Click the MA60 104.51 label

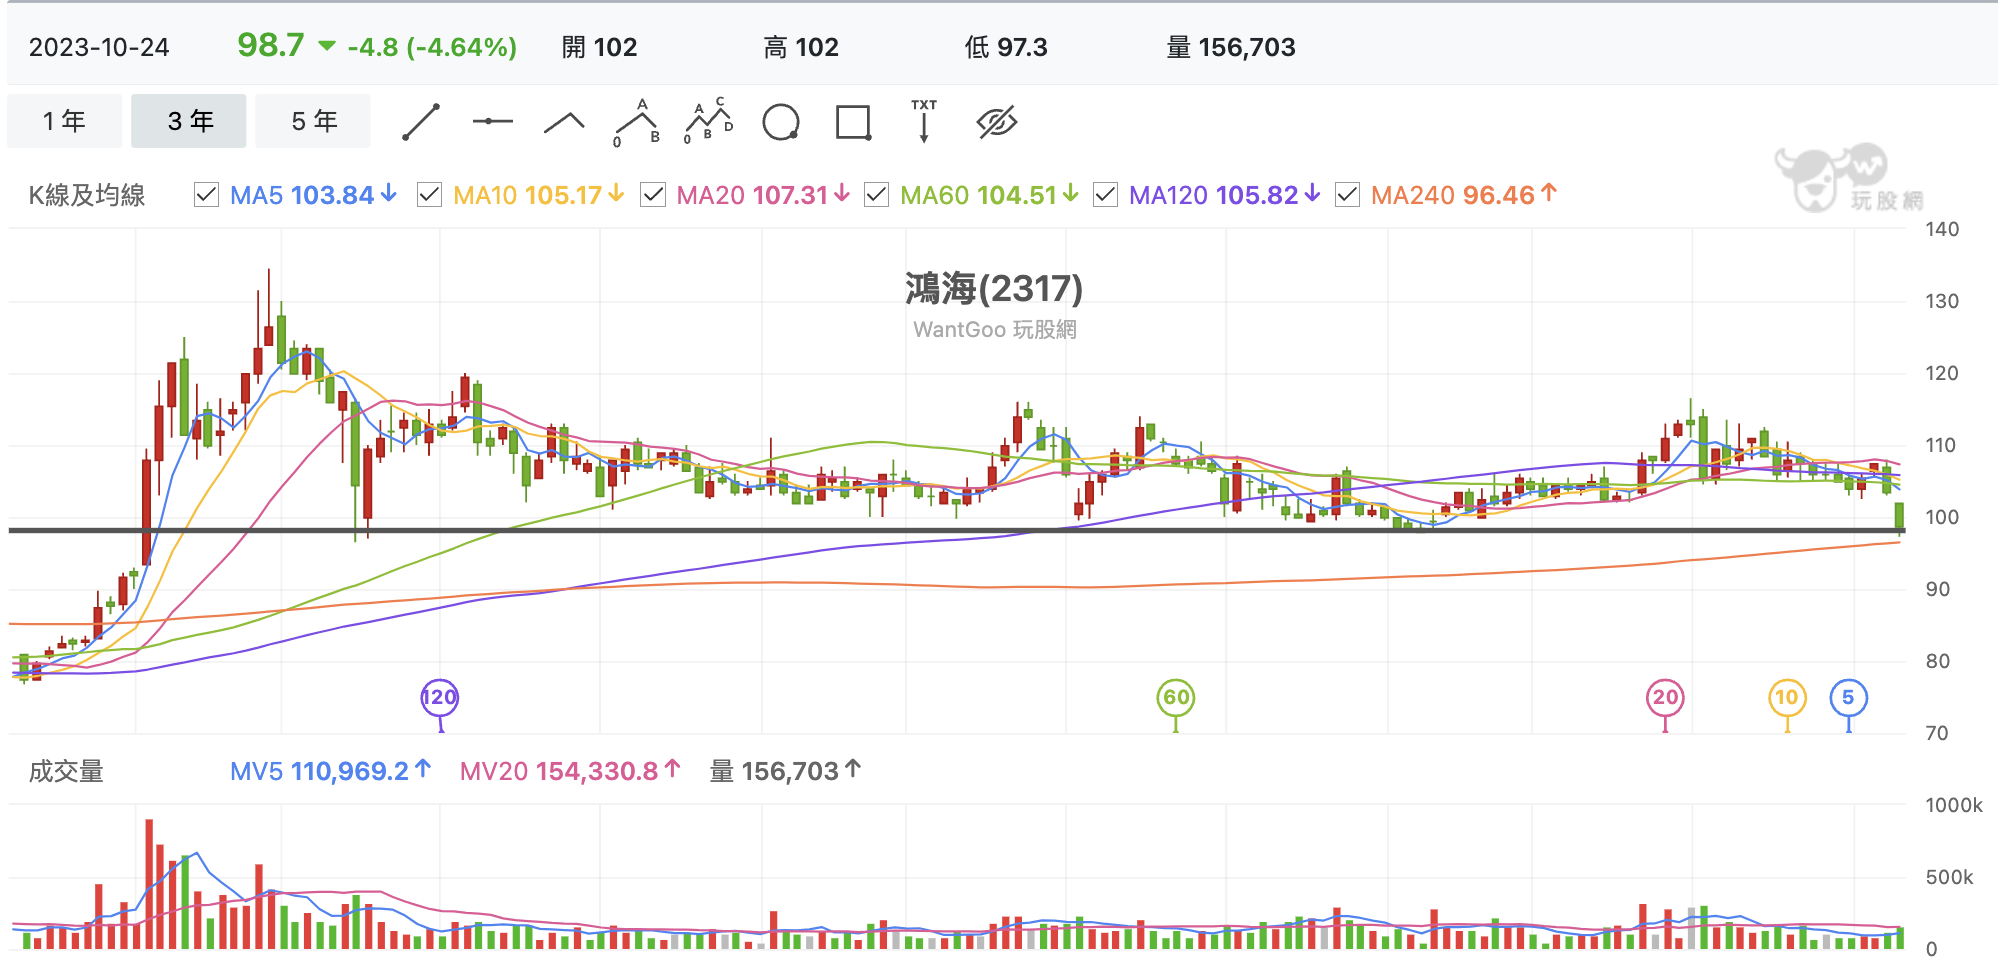click(989, 195)
